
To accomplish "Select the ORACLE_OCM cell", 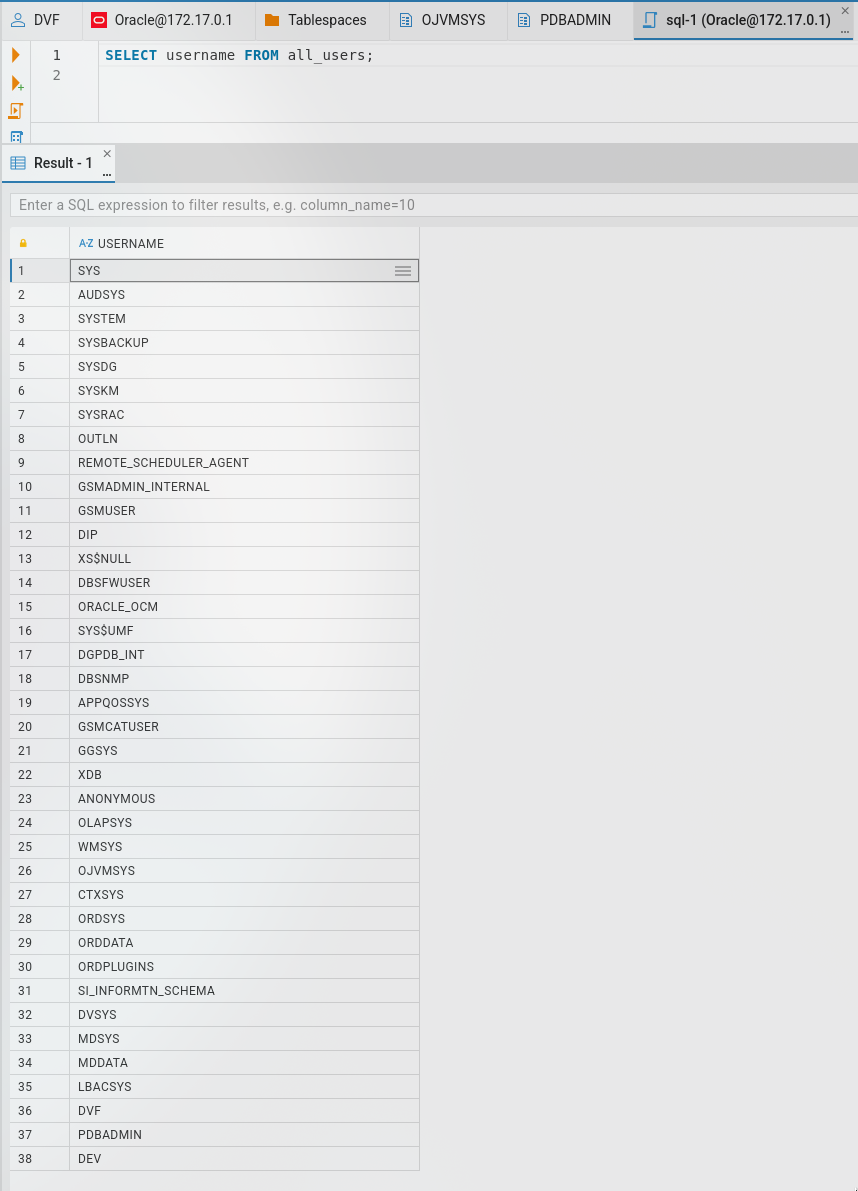I will (x=244, y=607).
